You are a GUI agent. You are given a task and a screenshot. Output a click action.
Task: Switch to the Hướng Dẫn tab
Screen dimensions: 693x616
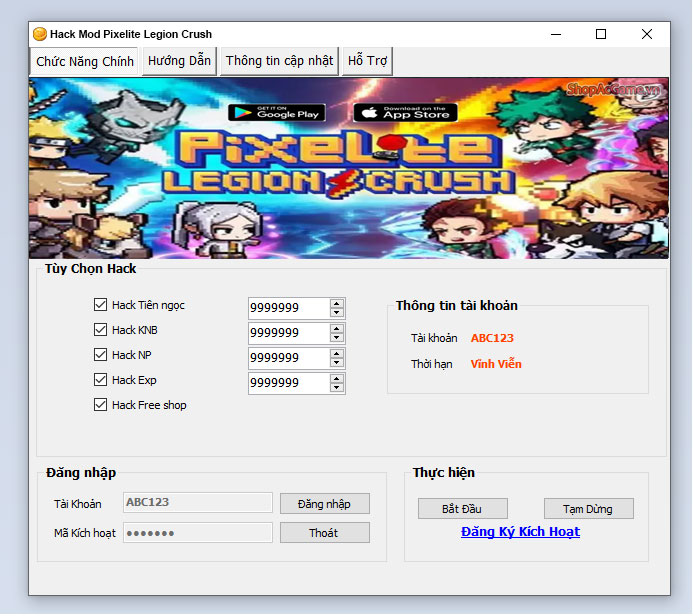coord(179,61)
